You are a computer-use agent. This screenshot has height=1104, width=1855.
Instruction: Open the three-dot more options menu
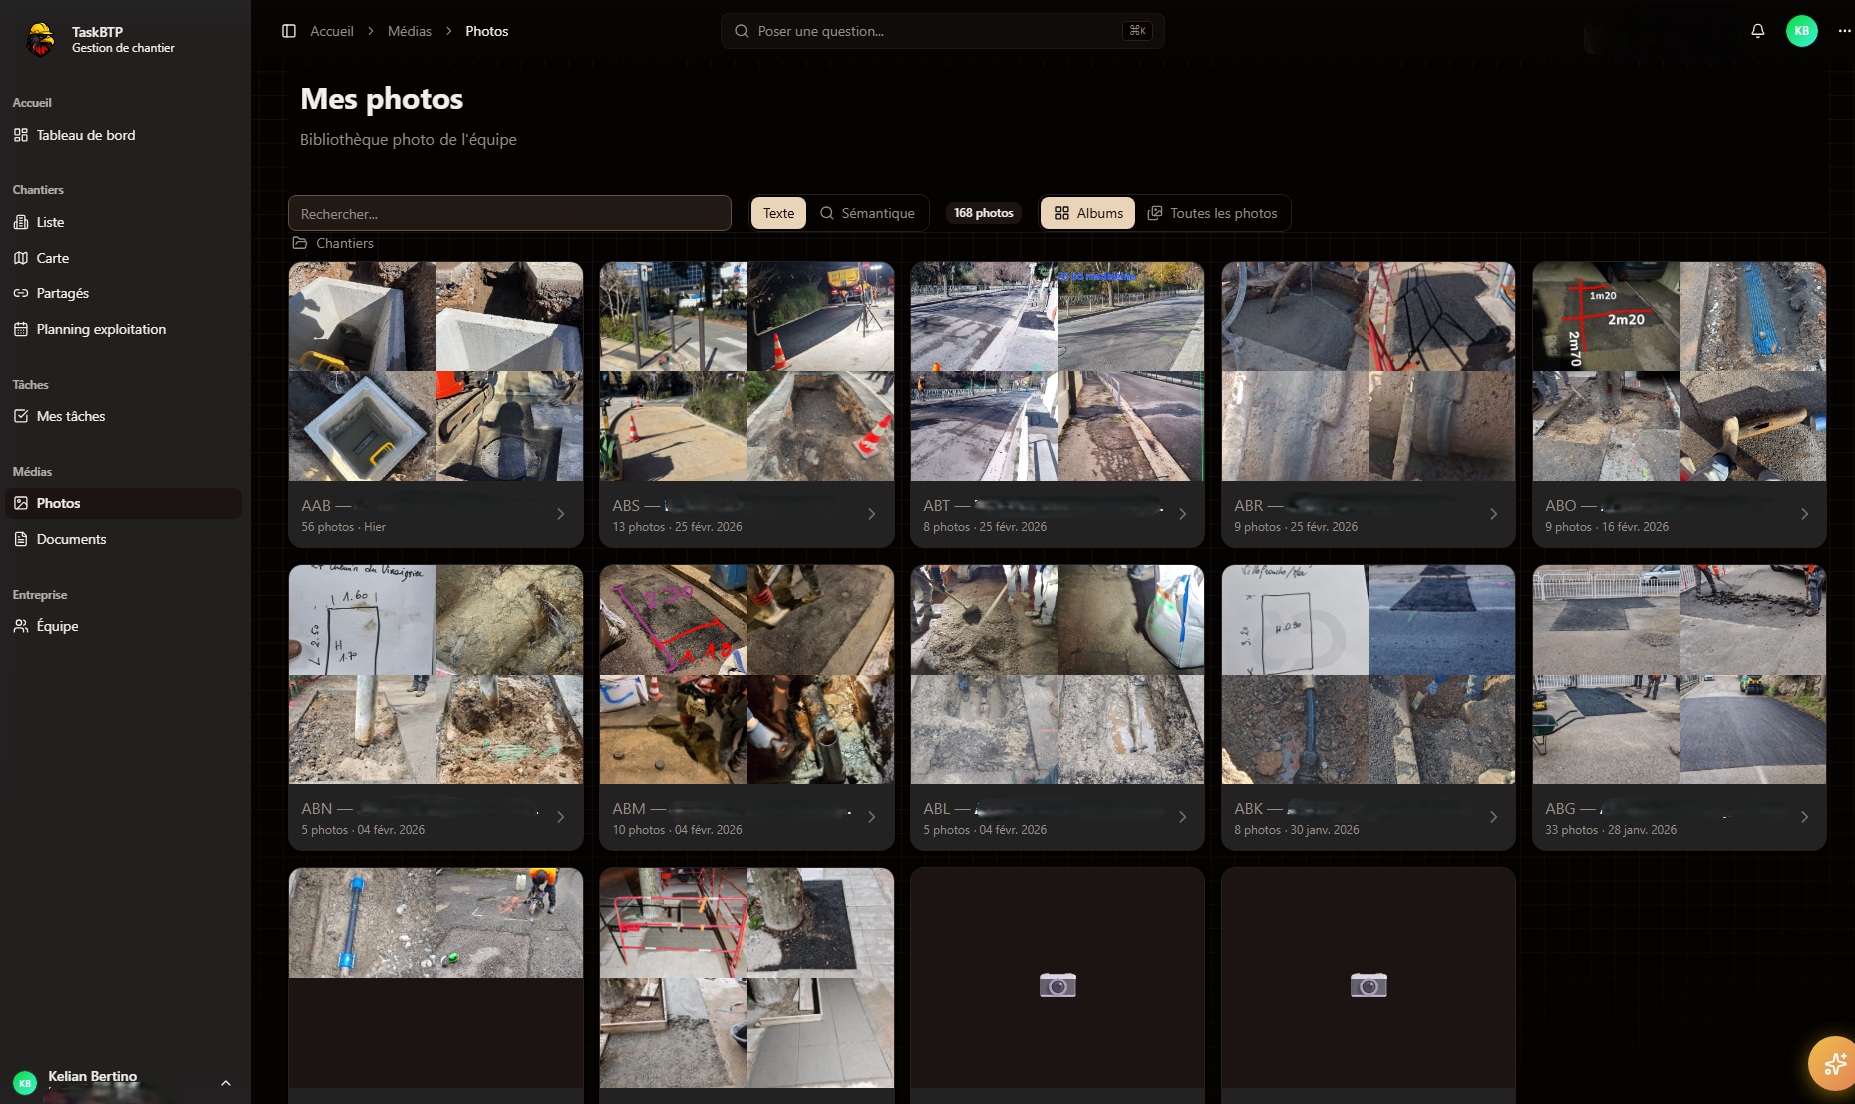1844,31
